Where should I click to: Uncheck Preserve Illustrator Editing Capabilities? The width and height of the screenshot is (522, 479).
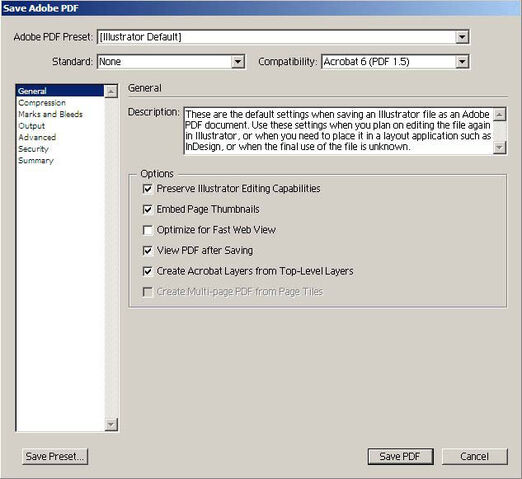tap(147, 189)
